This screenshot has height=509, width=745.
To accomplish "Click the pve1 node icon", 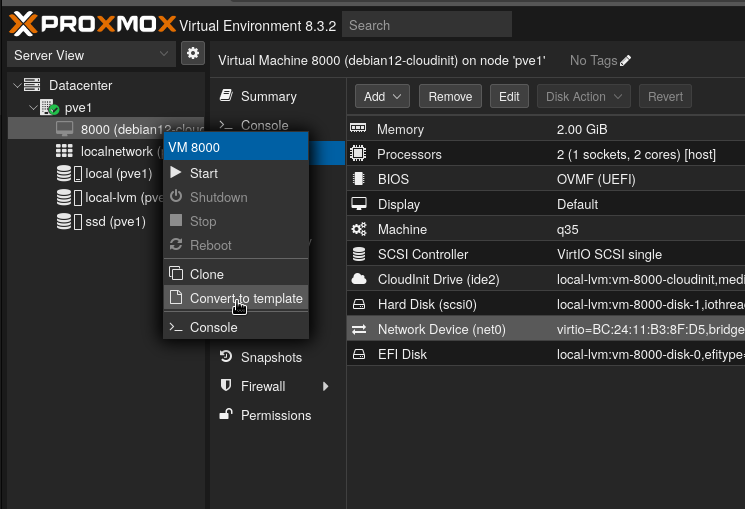I will tap(49, 107).
